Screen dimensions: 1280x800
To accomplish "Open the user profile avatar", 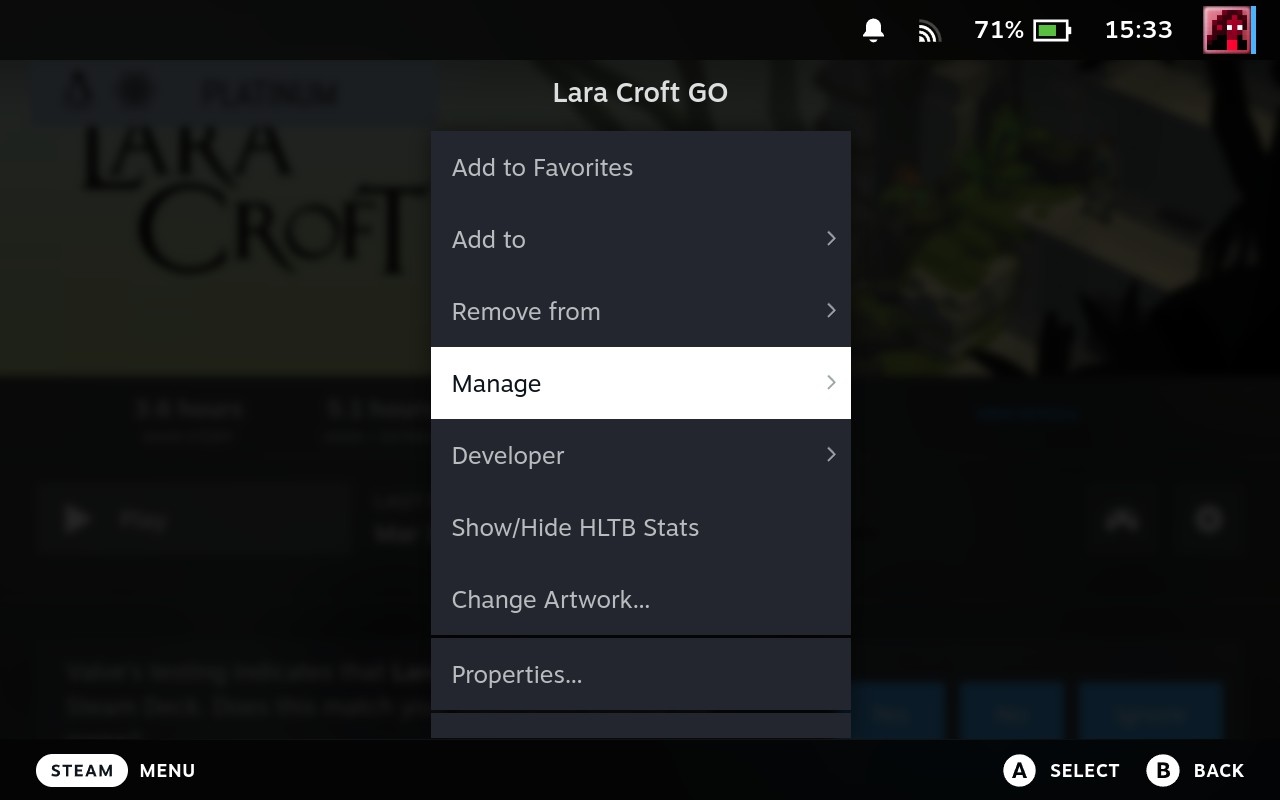I will (x=1227, y=30).
